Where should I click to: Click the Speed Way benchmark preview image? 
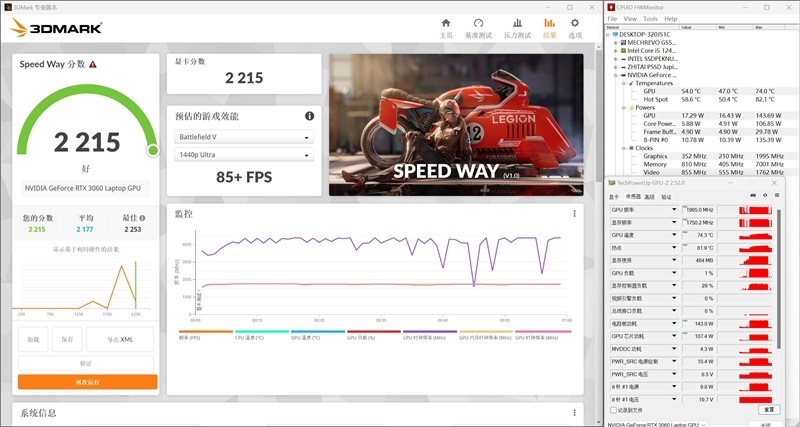tap(456, 125)
